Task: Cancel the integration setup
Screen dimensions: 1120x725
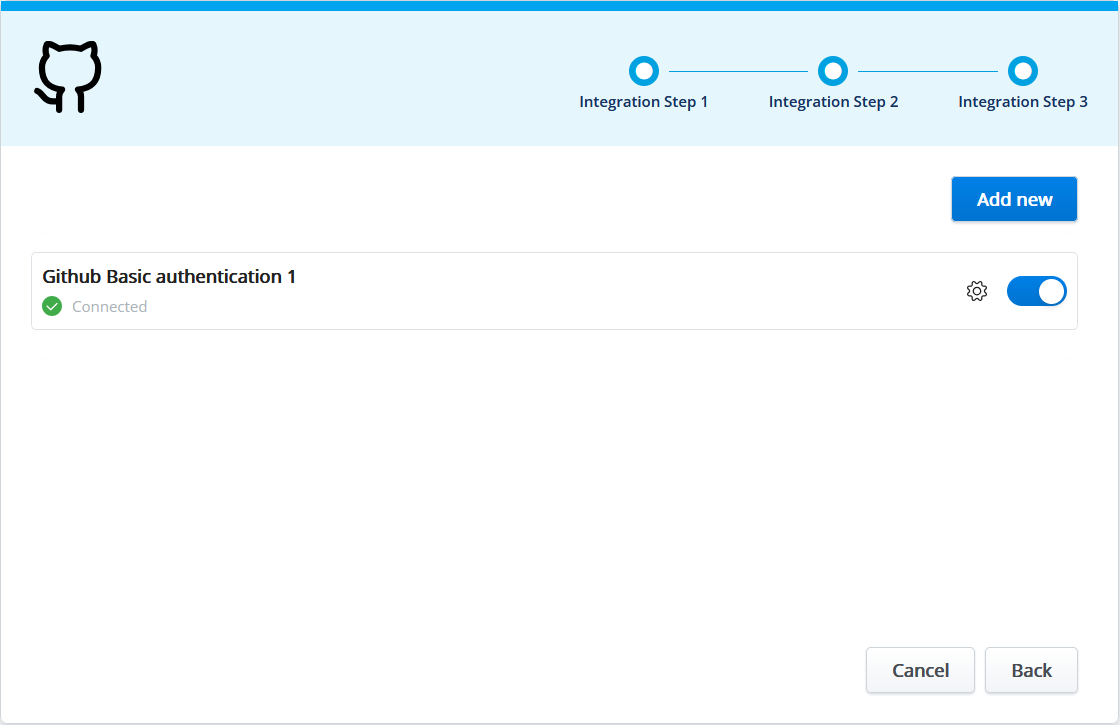Action: click(x=920, y=670)
